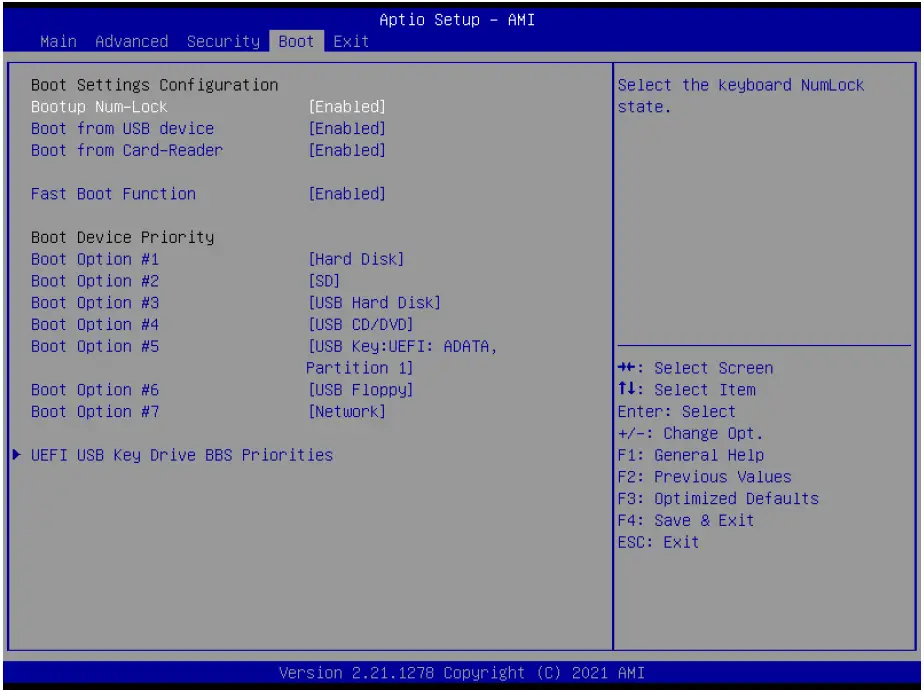Switch to the Boot tab
The height and width of the screenshot is (691, 924).
tap(295, 41)
